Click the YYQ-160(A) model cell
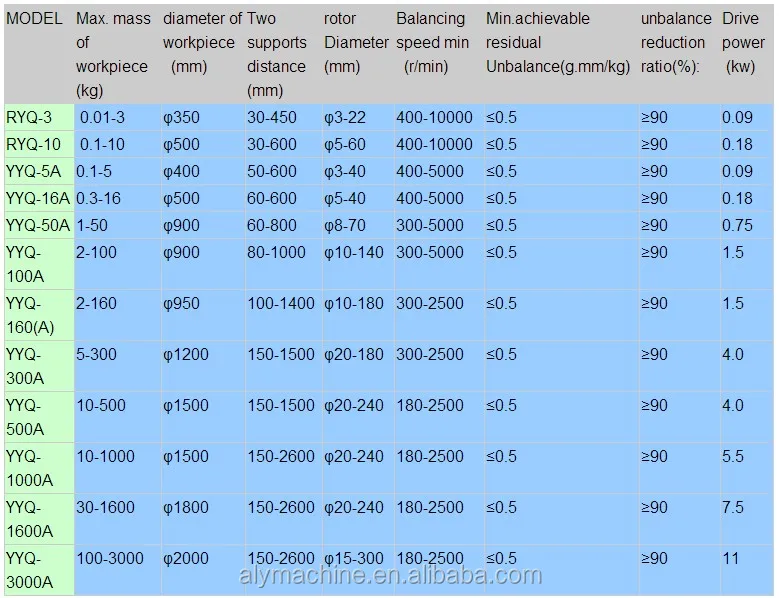This screenshot has width=779, height=598. click(35, 315)
